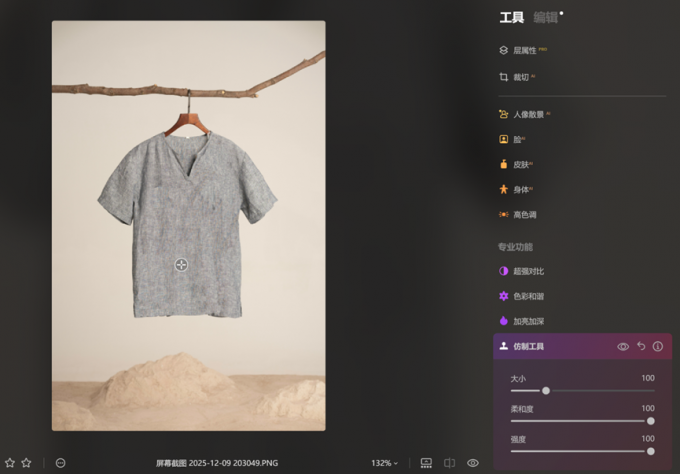
Task: Click the 高色调 high key tool
Action: point(524,215)
